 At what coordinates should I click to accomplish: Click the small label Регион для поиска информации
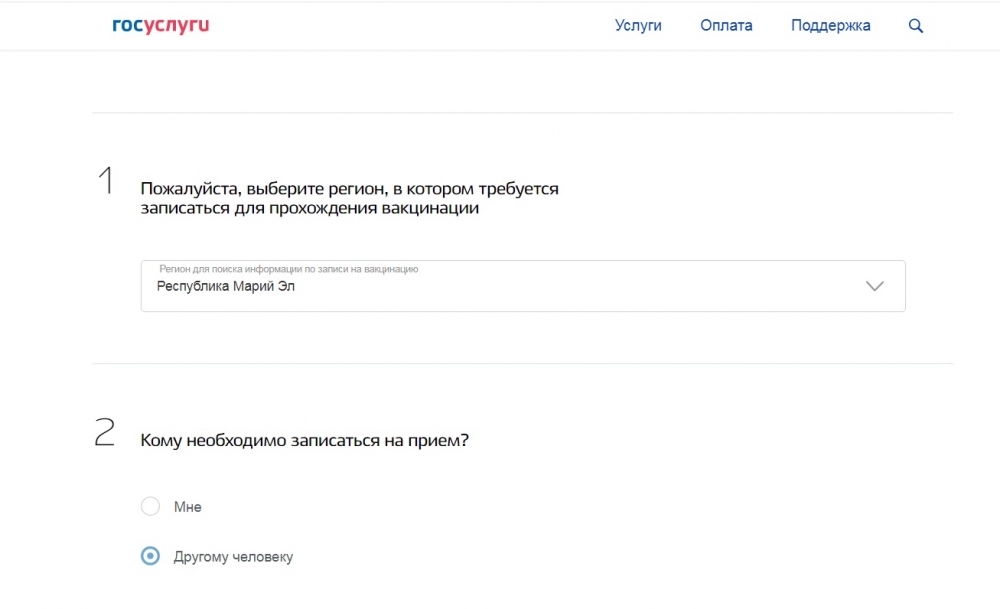(288, 269)
